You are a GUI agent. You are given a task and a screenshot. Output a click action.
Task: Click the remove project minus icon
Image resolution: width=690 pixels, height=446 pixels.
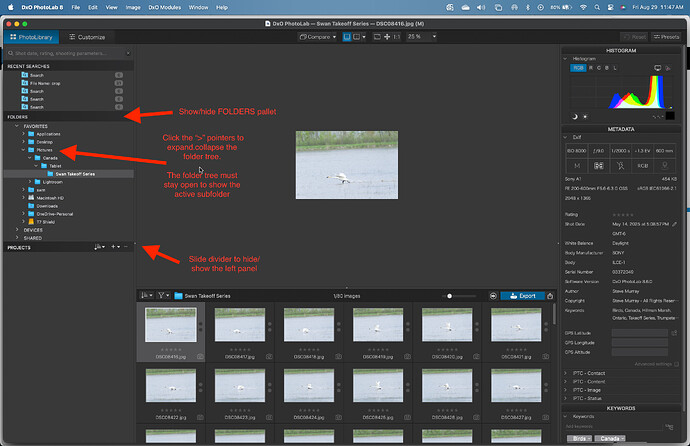126,247
